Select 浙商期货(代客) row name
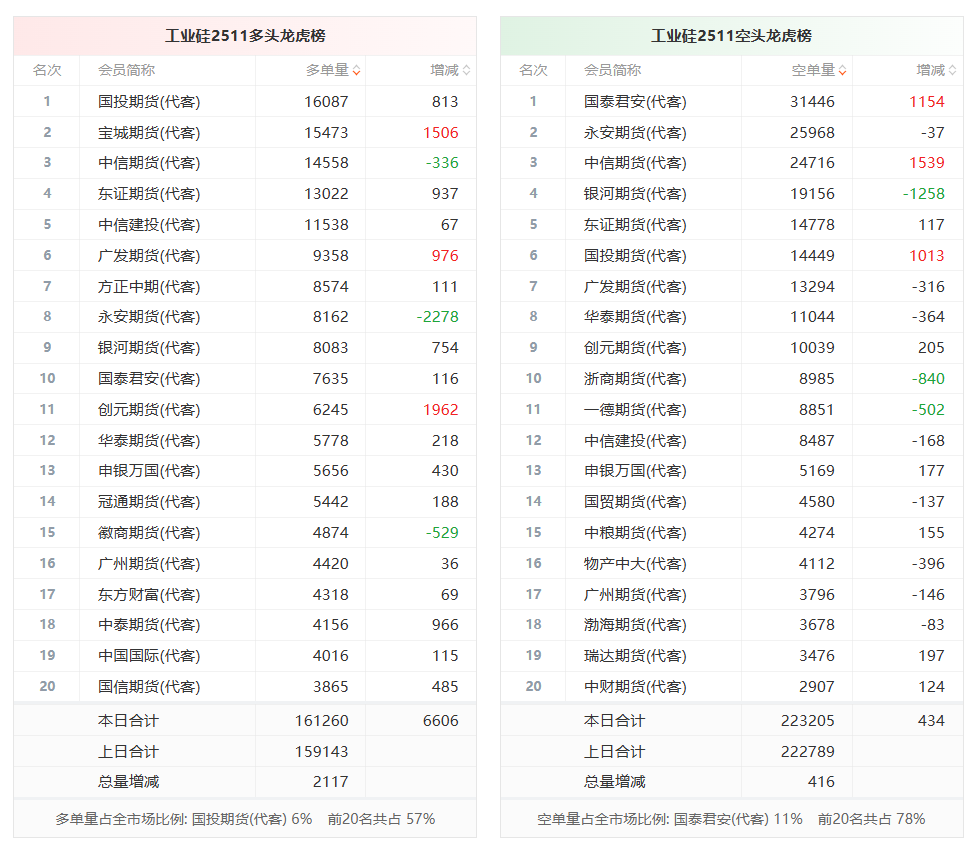This screenshot has width=977, height=849. coord(635,379)
